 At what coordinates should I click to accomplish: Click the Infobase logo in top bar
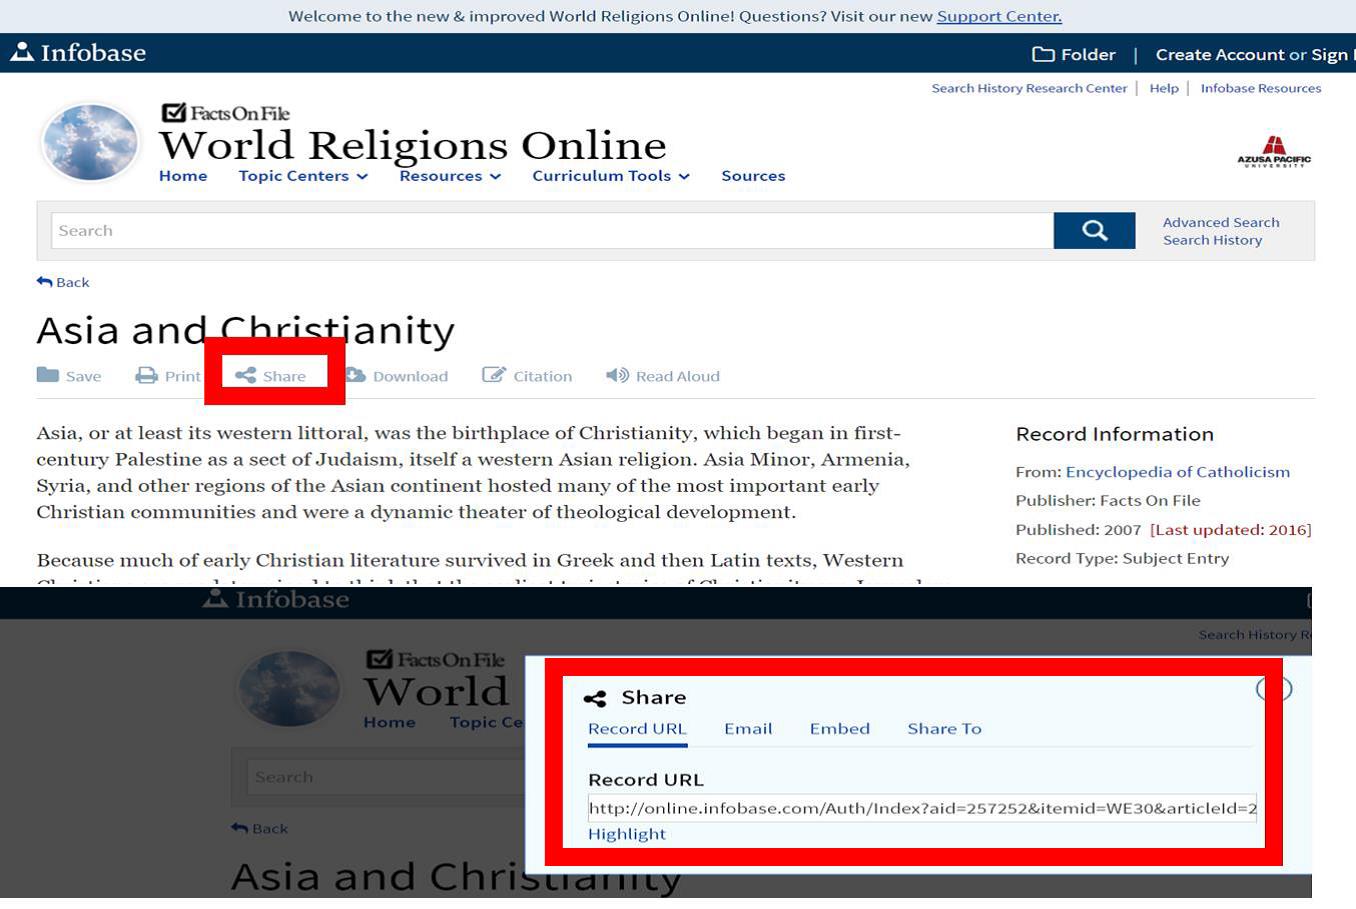78,53
